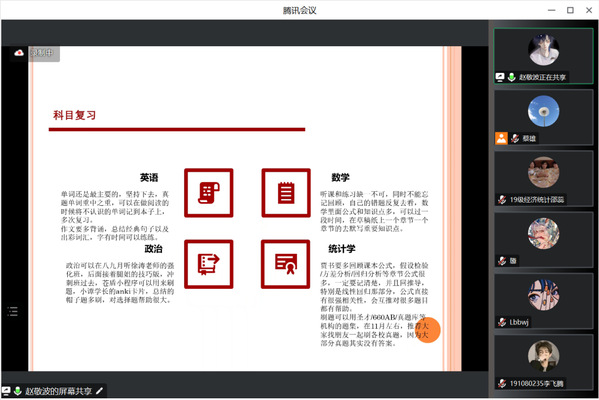Screen dimensions: 599x400
Task: Click the English scroll icon box on slide
Action: (209, 193)
